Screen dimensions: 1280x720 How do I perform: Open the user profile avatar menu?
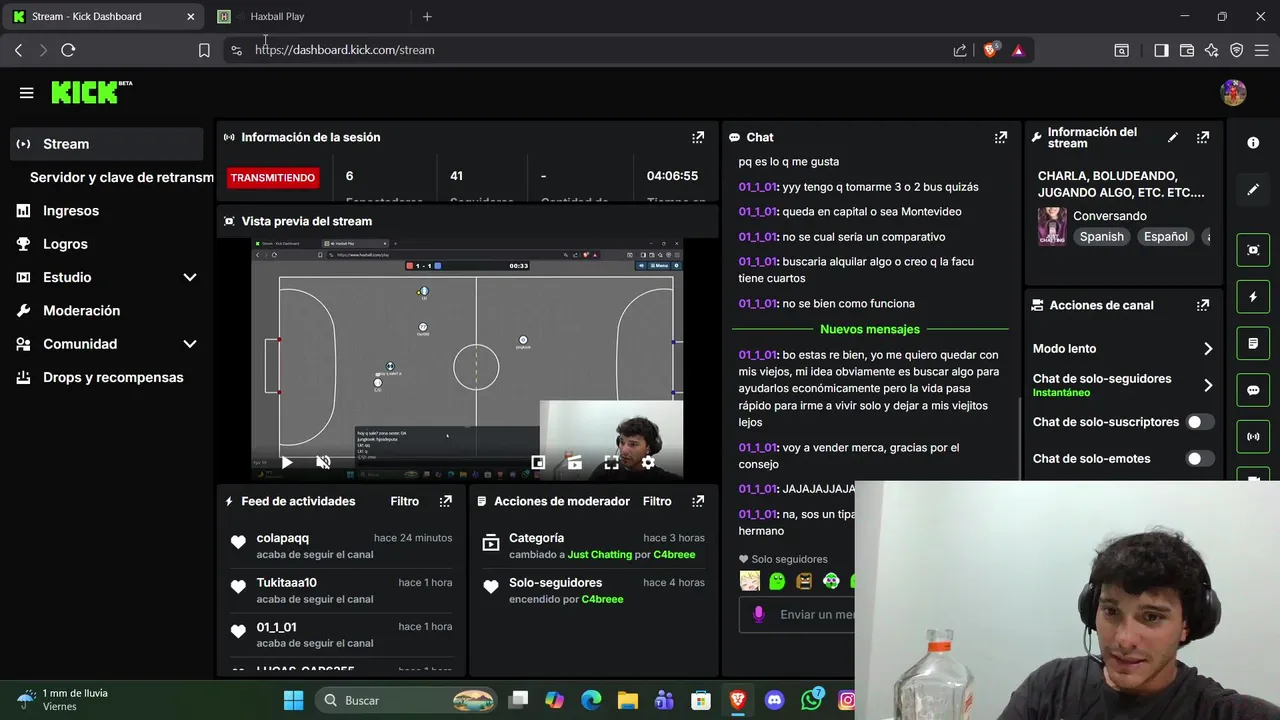click(1233, 93)
